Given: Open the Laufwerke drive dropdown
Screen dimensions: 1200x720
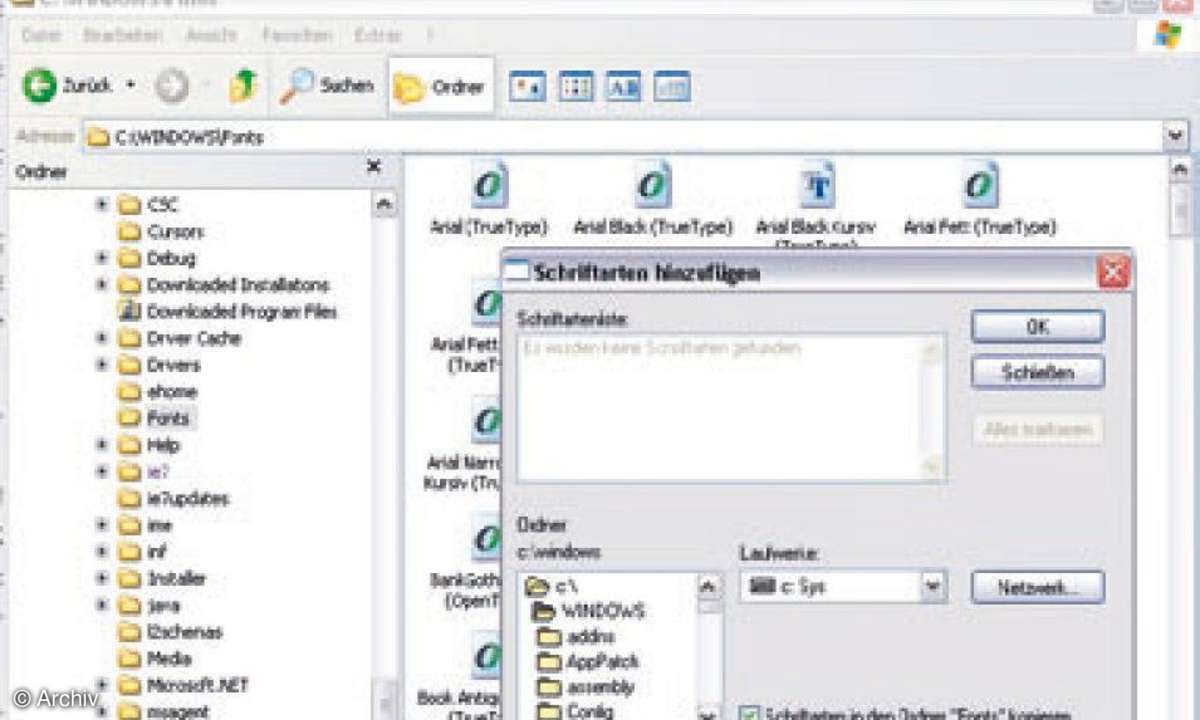Looking at the screenshot, I should point(933,587).
